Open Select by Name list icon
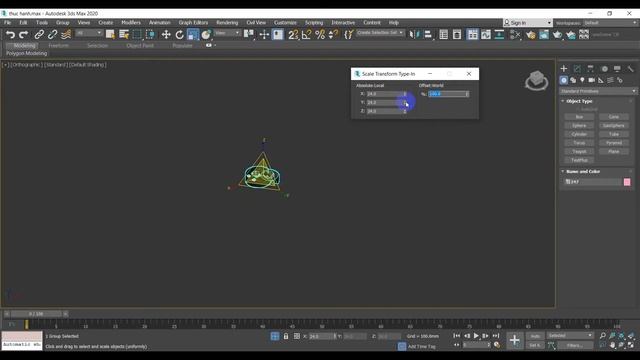This screenshot has width=640, height=360. 124,35
